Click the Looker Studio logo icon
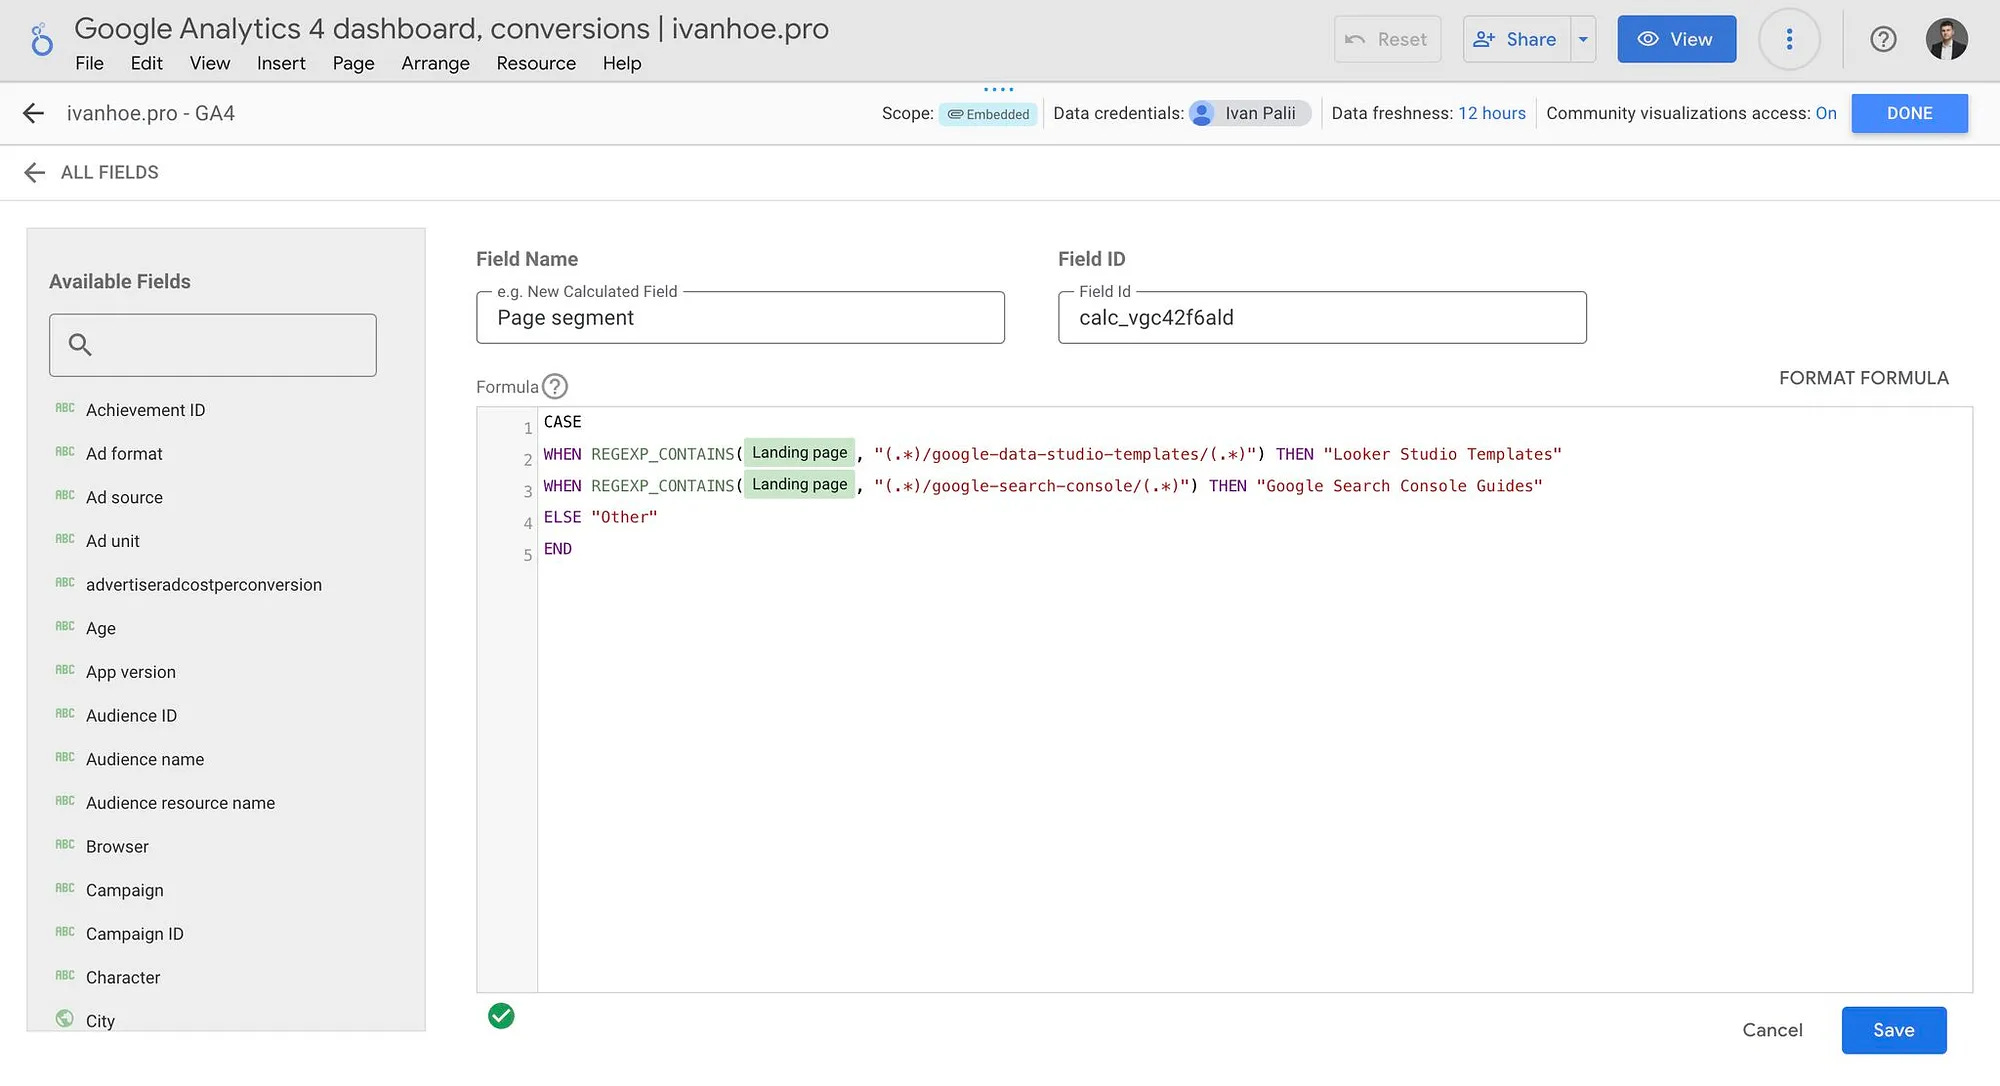The height and width of the screenshot is (1086, 2000). coord(41,40)
